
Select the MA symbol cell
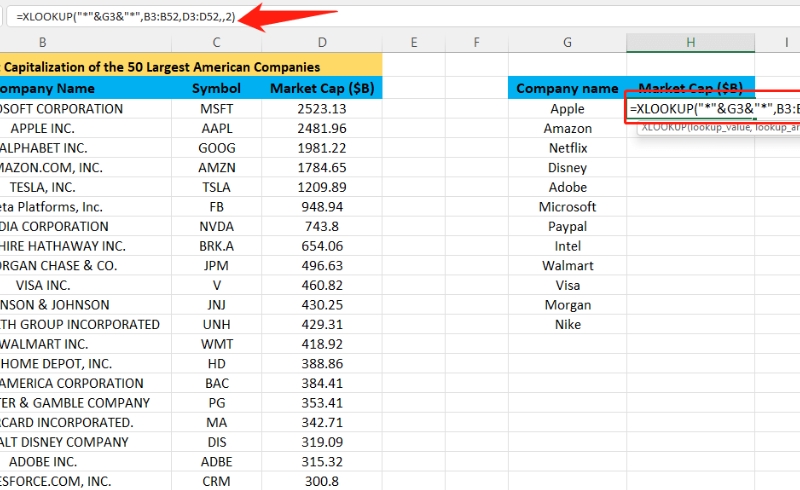pos(216,422)
